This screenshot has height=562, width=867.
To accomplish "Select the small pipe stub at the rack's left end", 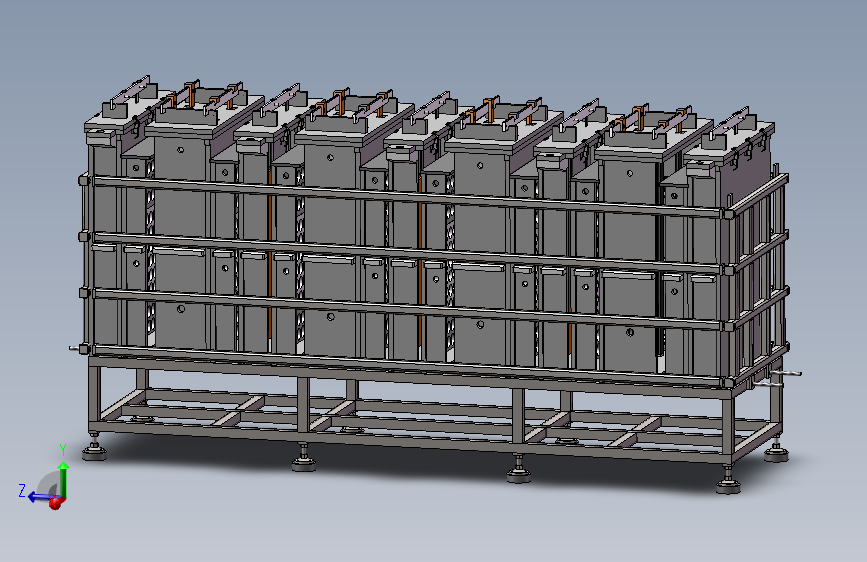I will click(x=74, y=348).
